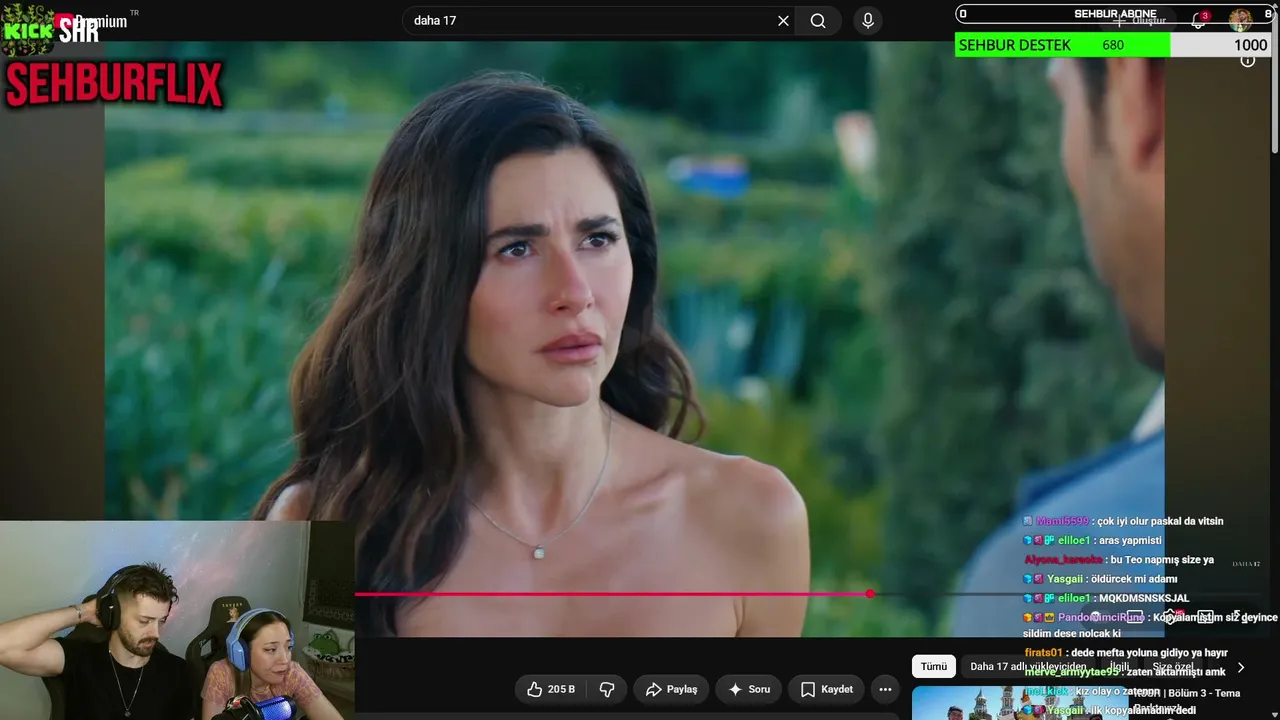
Task: Click chat username Mami5599
Action: tap(1062, 521)
